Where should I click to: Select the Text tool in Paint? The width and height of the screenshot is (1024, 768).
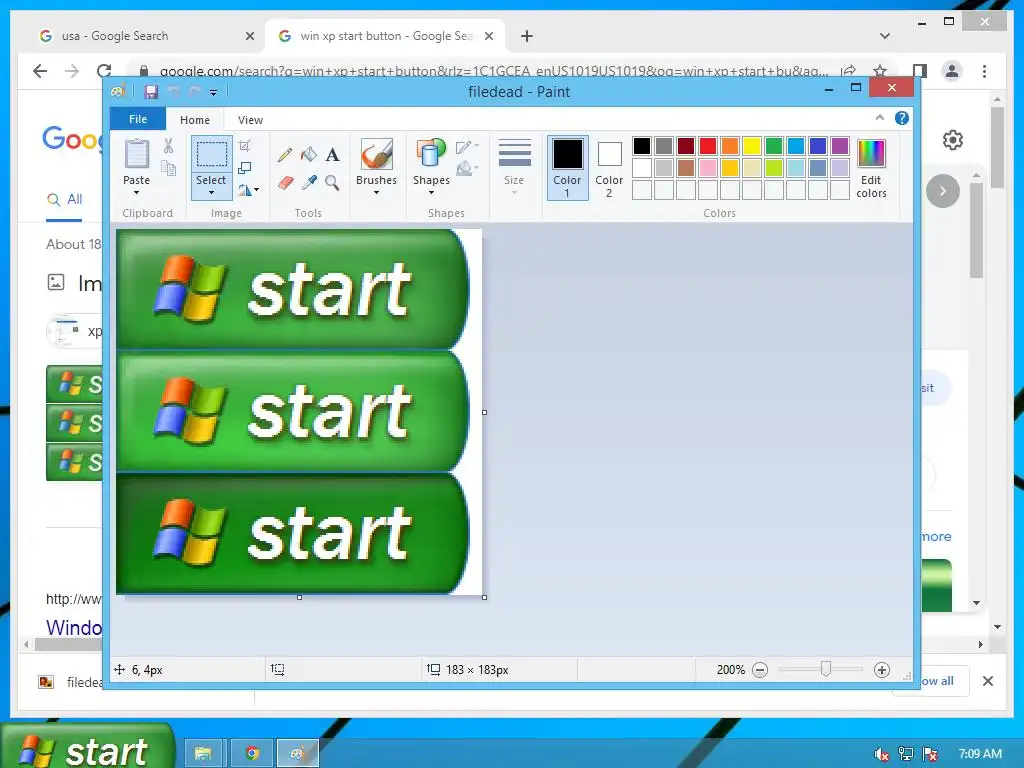332,155
